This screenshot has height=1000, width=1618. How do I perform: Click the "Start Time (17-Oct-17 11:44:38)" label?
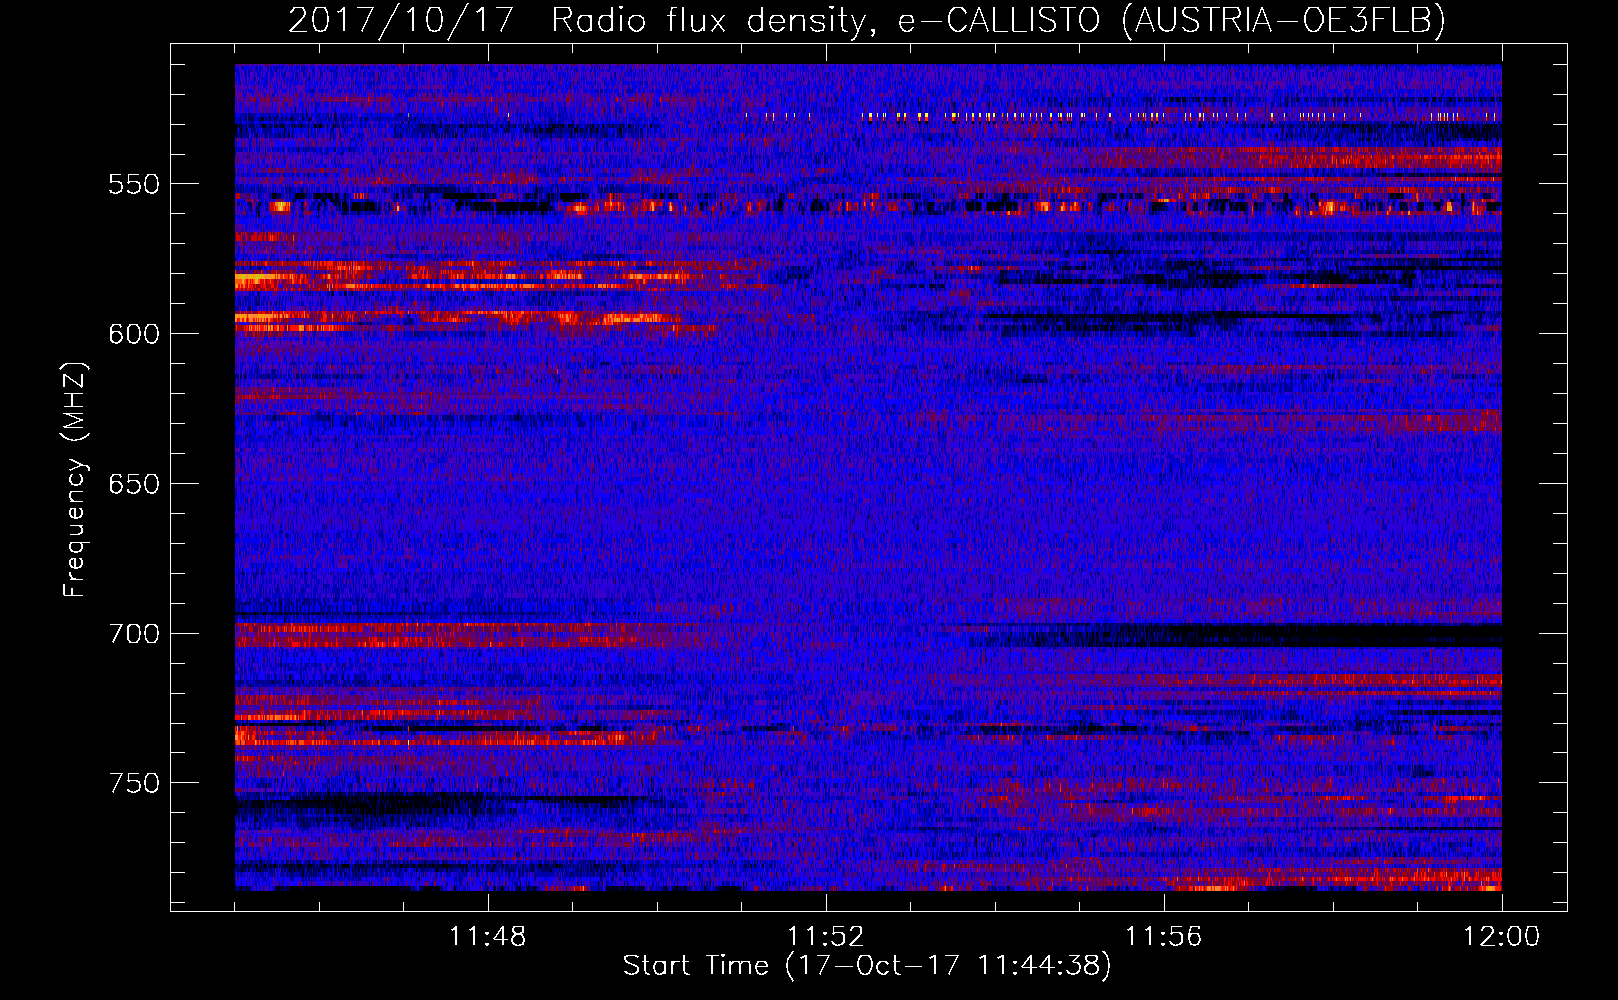pos(867,966)
